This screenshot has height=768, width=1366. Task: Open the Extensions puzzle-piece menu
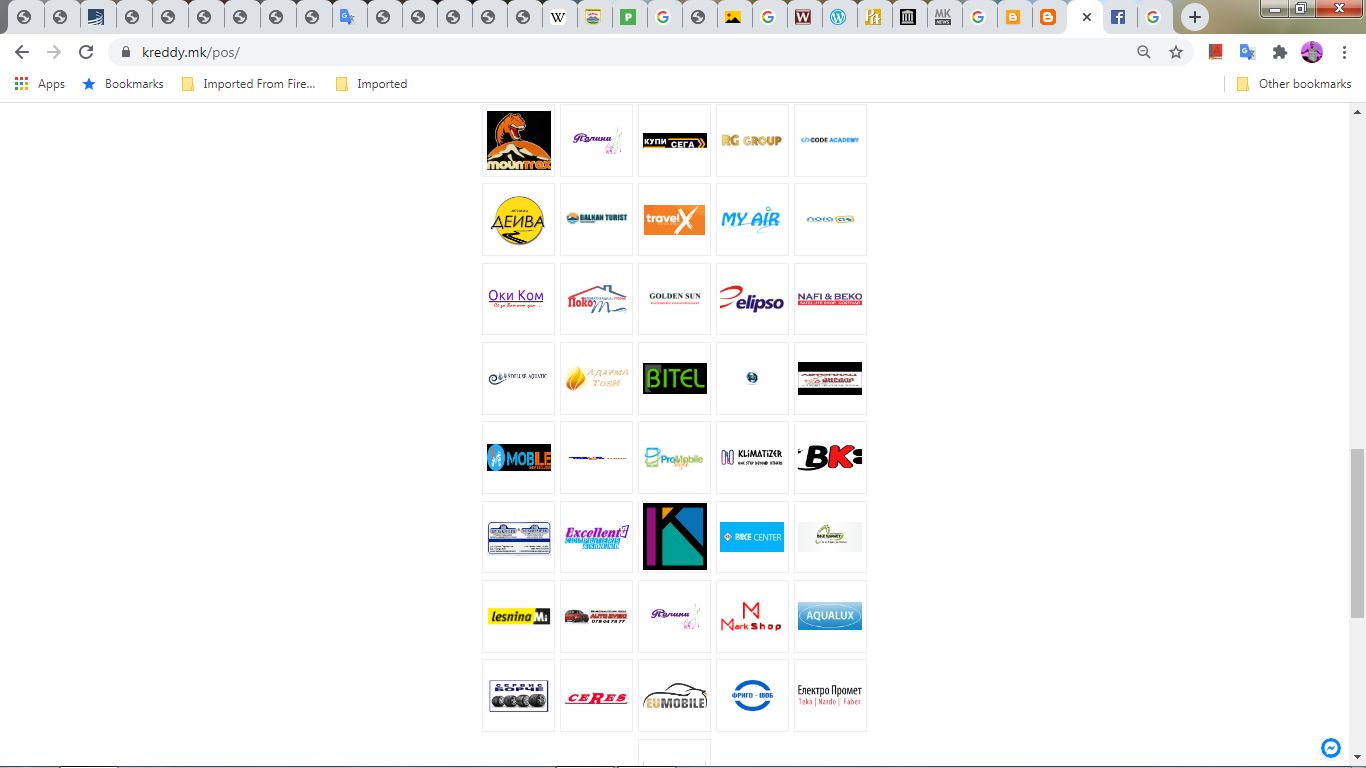[1279, 52]
